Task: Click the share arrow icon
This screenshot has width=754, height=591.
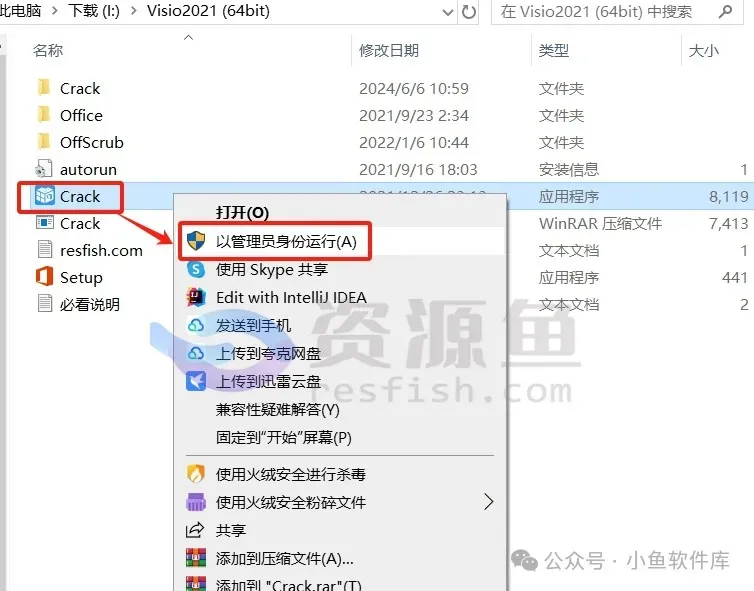Action: coord(195,530)
